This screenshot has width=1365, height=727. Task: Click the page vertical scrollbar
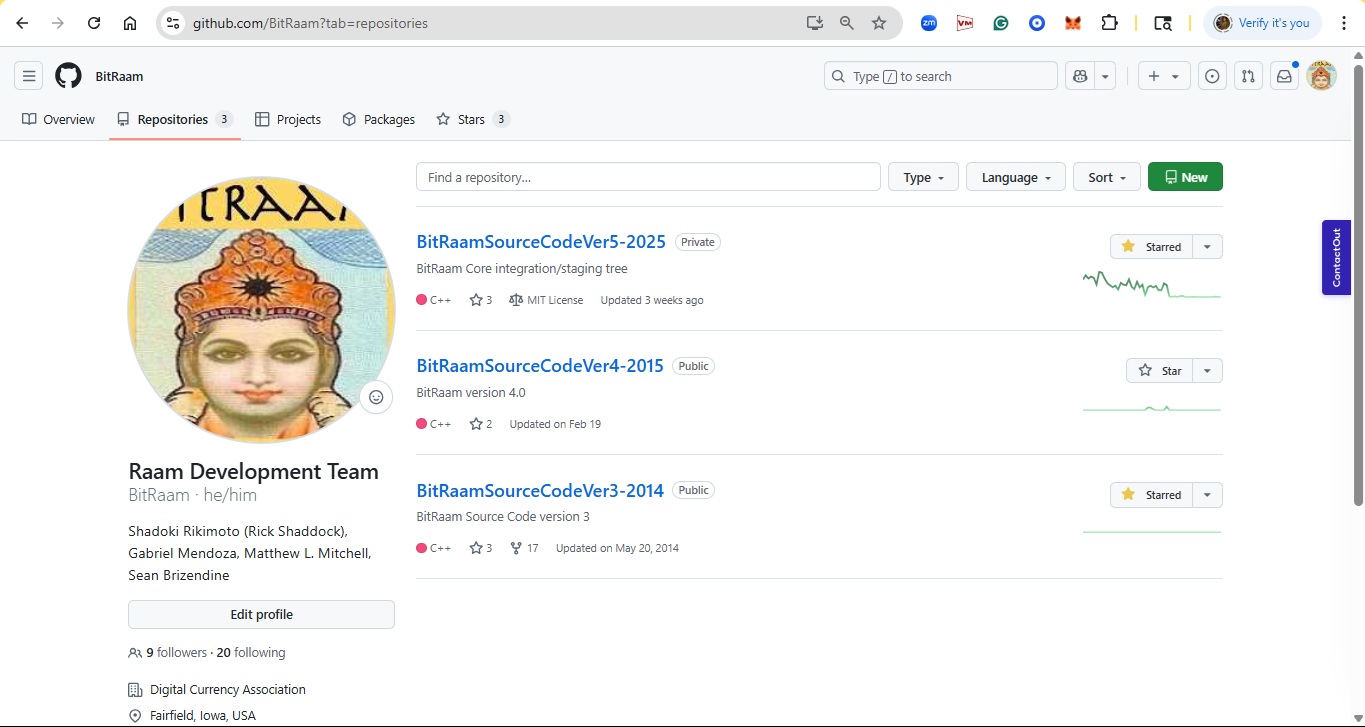coord(1358,285)
